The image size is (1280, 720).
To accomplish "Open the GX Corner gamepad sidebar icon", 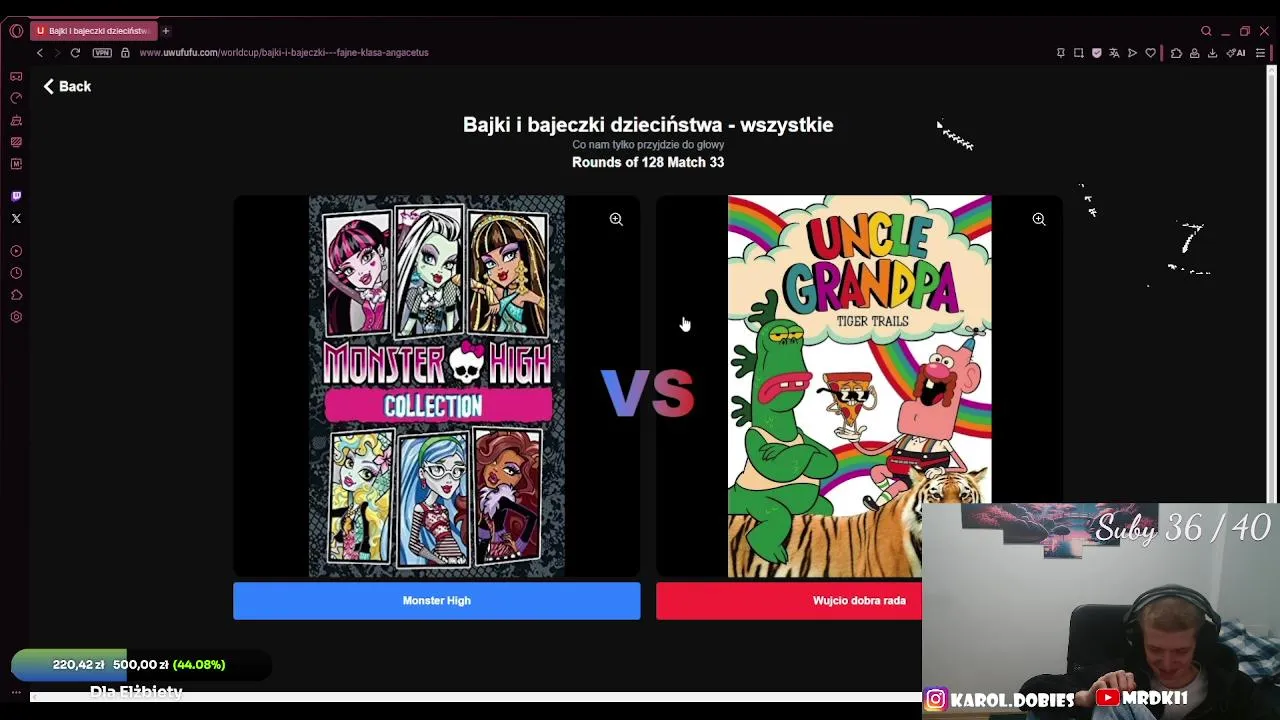I will pyautogui.click(x=16, y=76).
